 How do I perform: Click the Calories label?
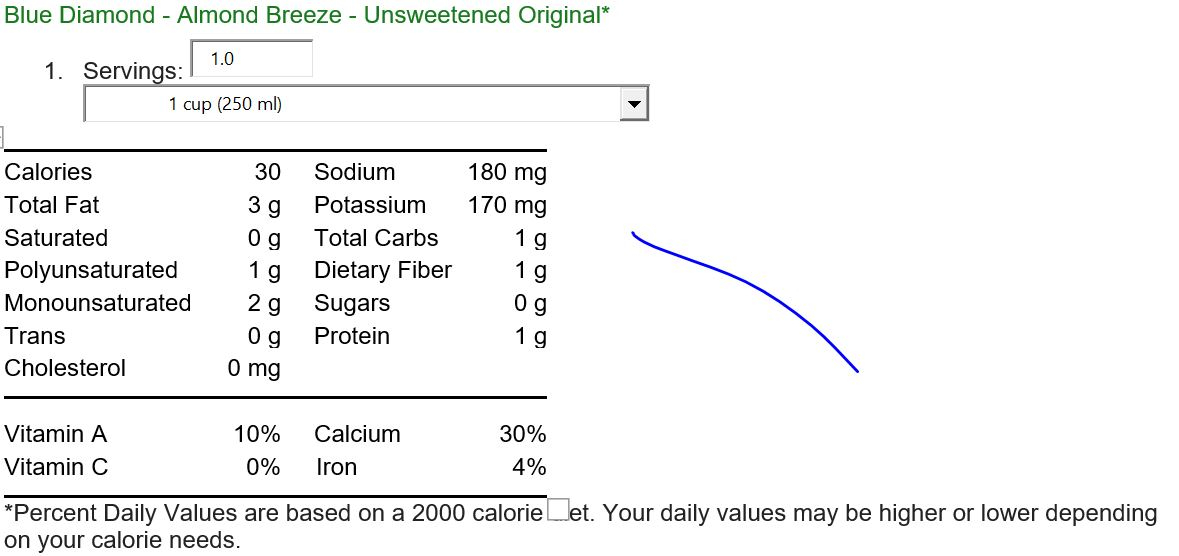pyautogui.click(x=48, y=172)
